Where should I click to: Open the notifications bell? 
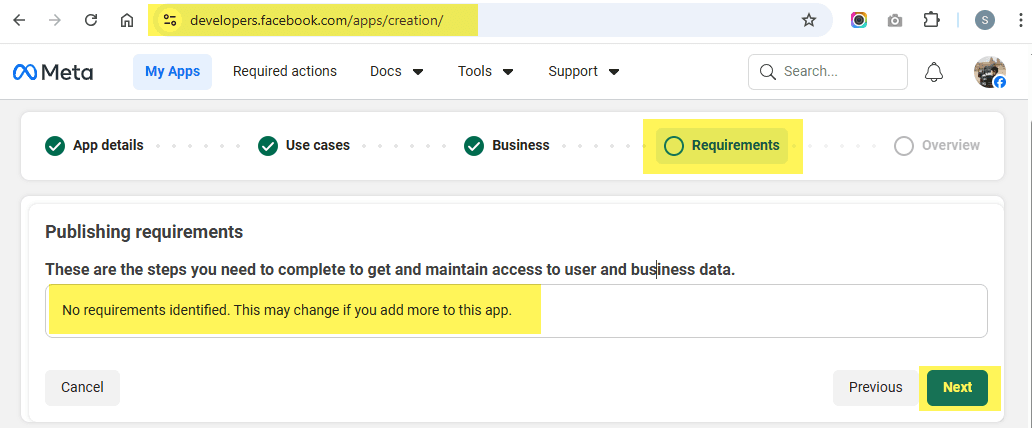[x=933, y=72]
